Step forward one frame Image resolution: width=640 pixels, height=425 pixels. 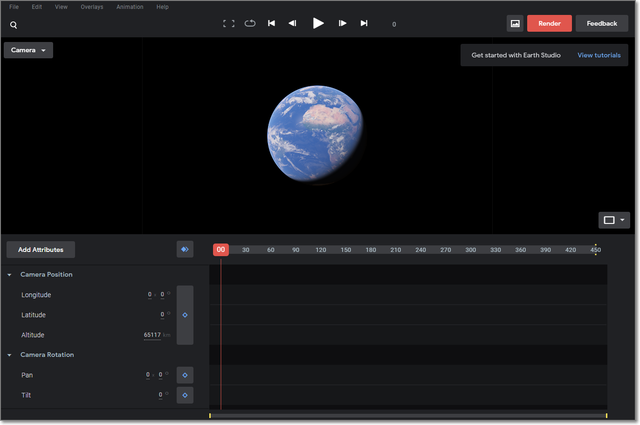coord(342,23)
